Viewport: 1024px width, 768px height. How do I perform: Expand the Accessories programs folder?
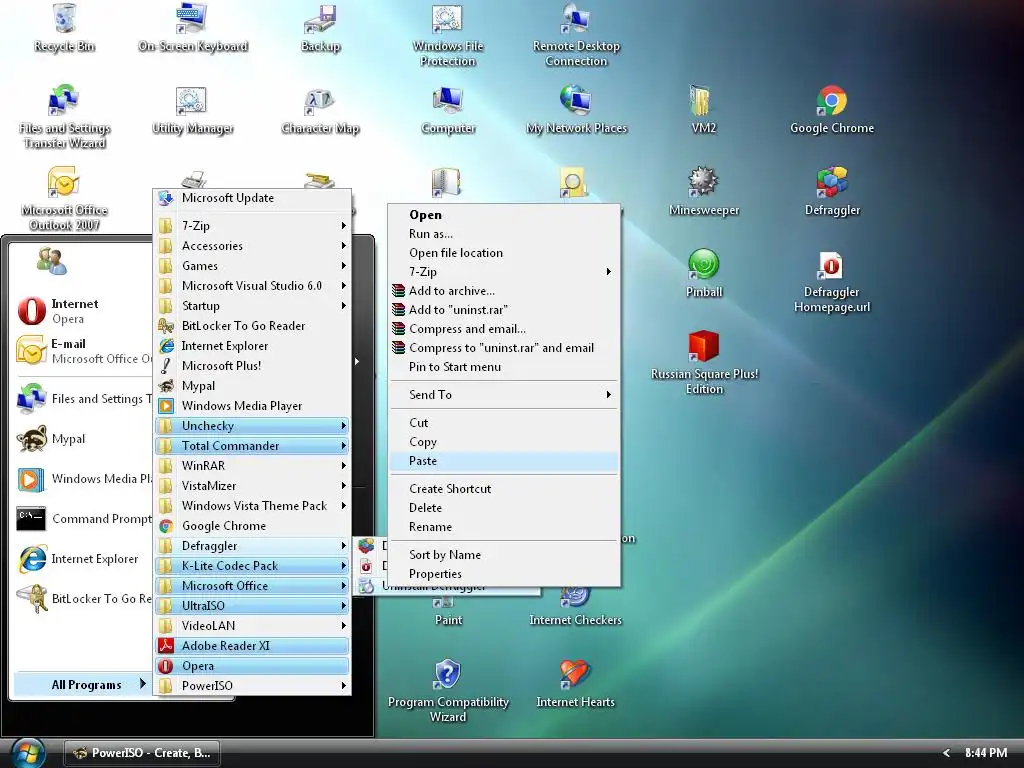[252, 246]
